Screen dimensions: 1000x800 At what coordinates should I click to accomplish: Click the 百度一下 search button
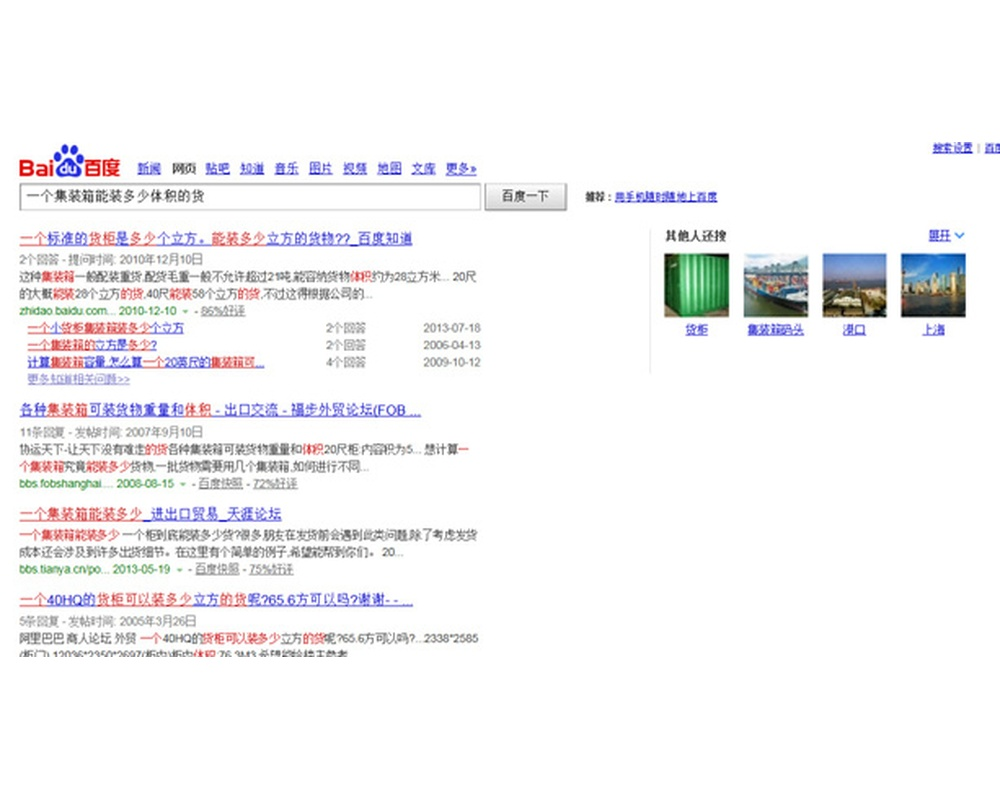pyautogui.click(x=526, y=196)
